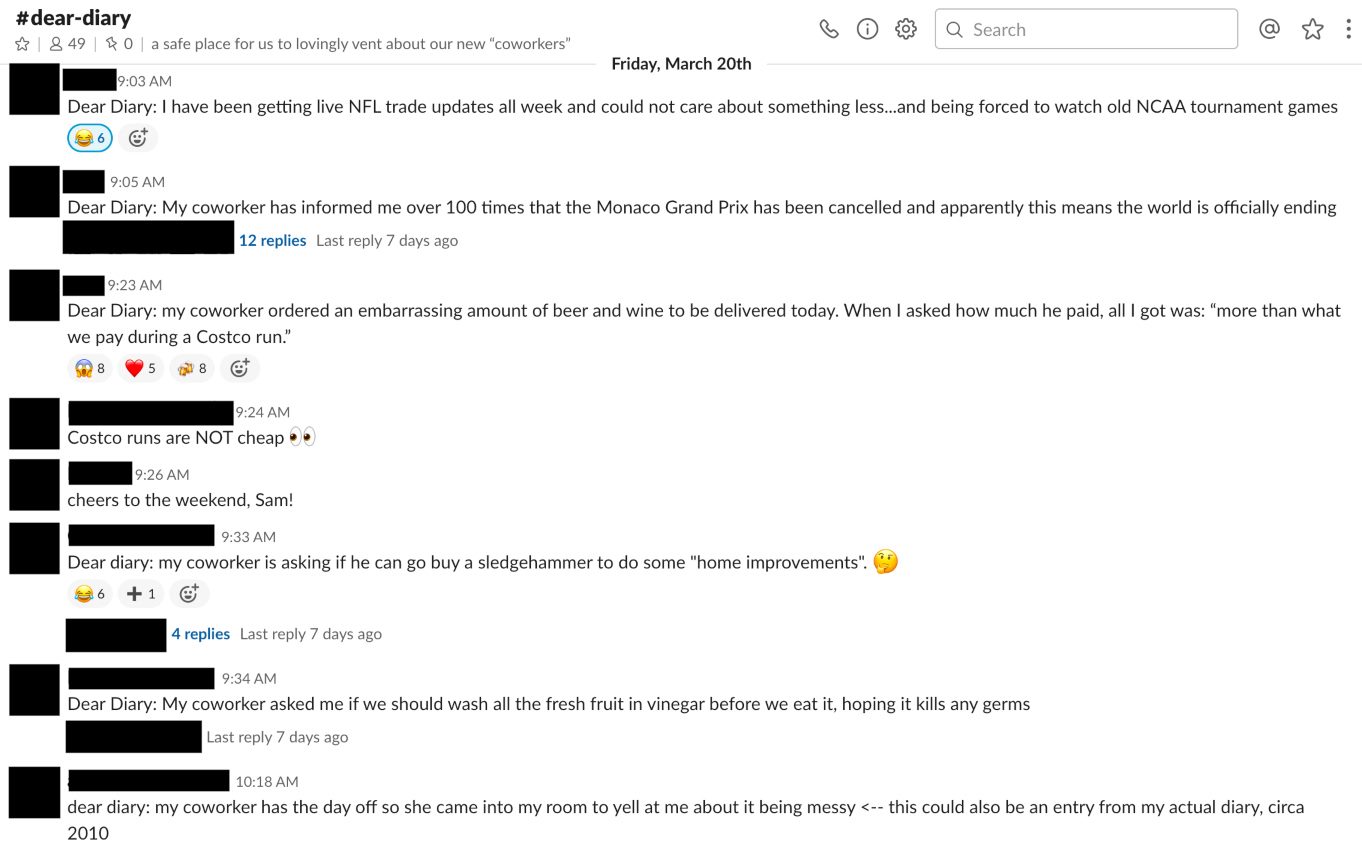Toggle the laughing reaction on the NFL message
The image size is (1362, 848).
point(90,138)
